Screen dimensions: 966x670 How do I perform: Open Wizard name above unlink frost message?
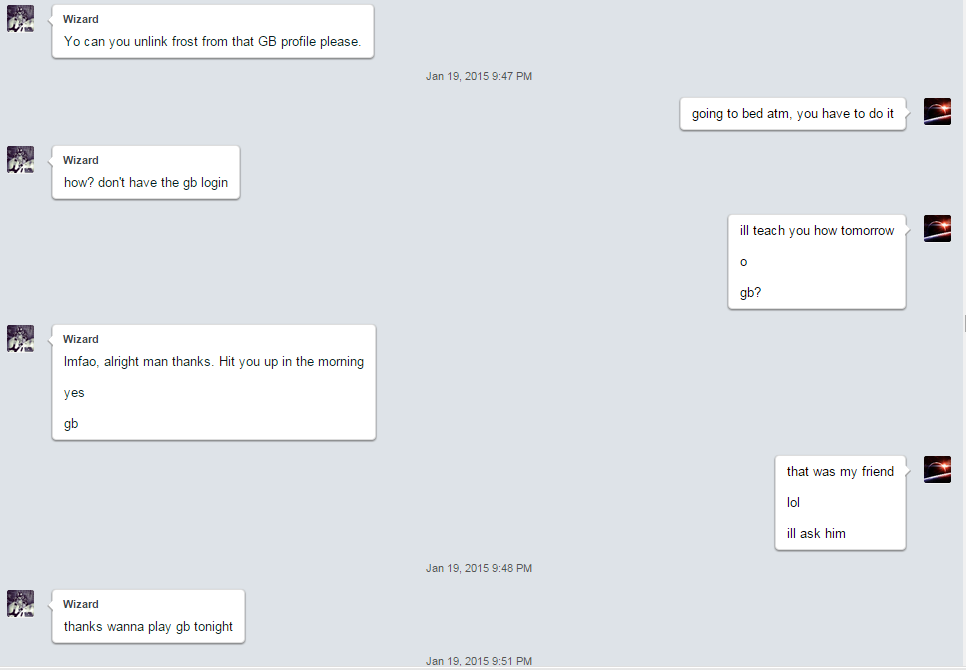(81, 19)
